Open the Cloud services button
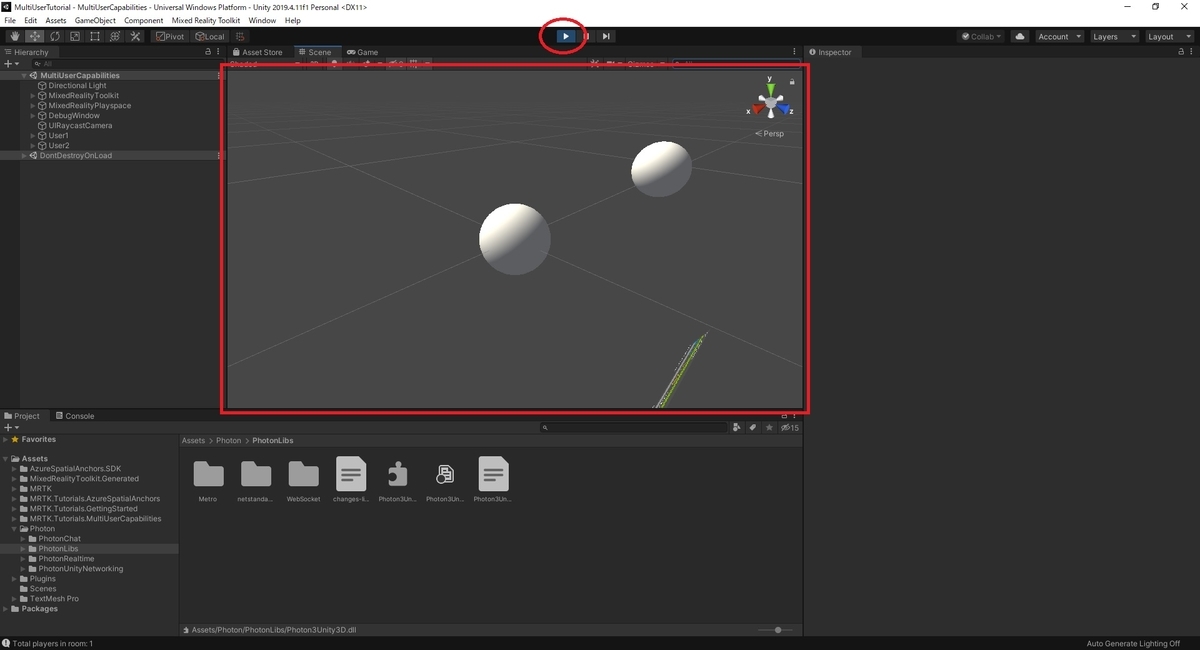This screenshot has height=650, width=1200. click(x=1020, y=37)
